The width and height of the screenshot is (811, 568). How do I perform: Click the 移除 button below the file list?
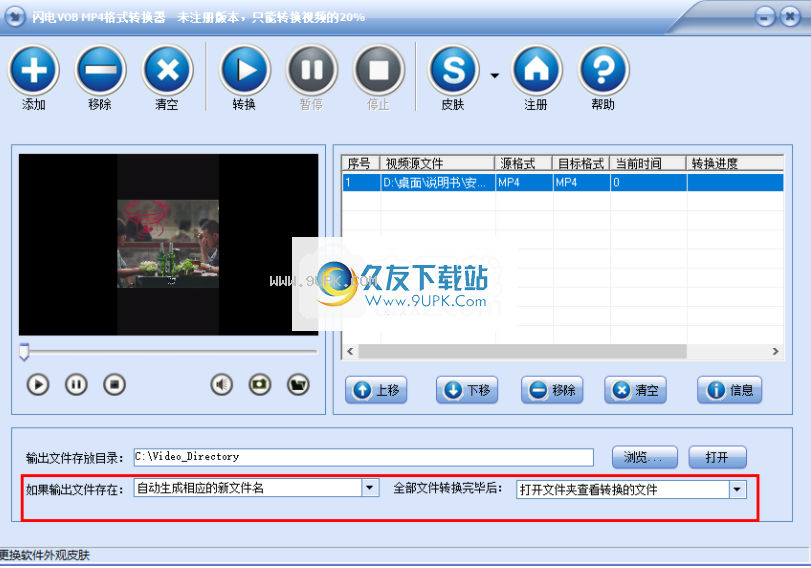pyautogui.click(x=552, y=390)
